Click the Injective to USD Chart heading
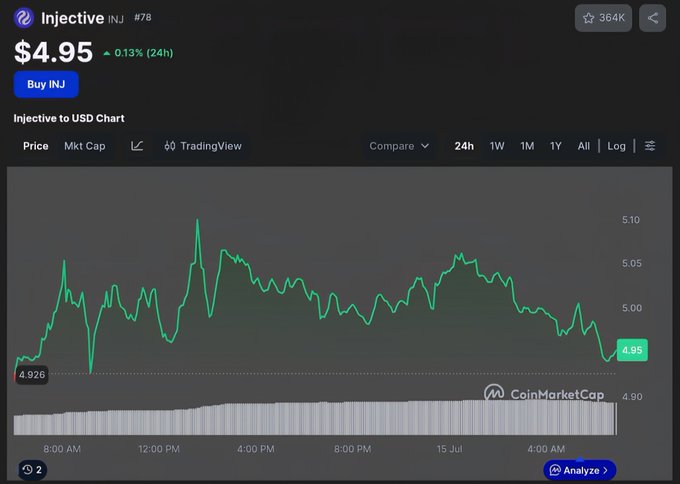 point(69,118)
